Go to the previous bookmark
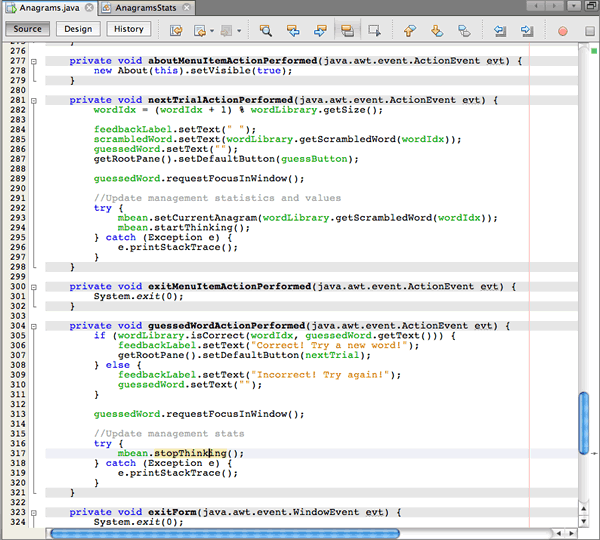 pyautogui.click(x=410, y=30)
